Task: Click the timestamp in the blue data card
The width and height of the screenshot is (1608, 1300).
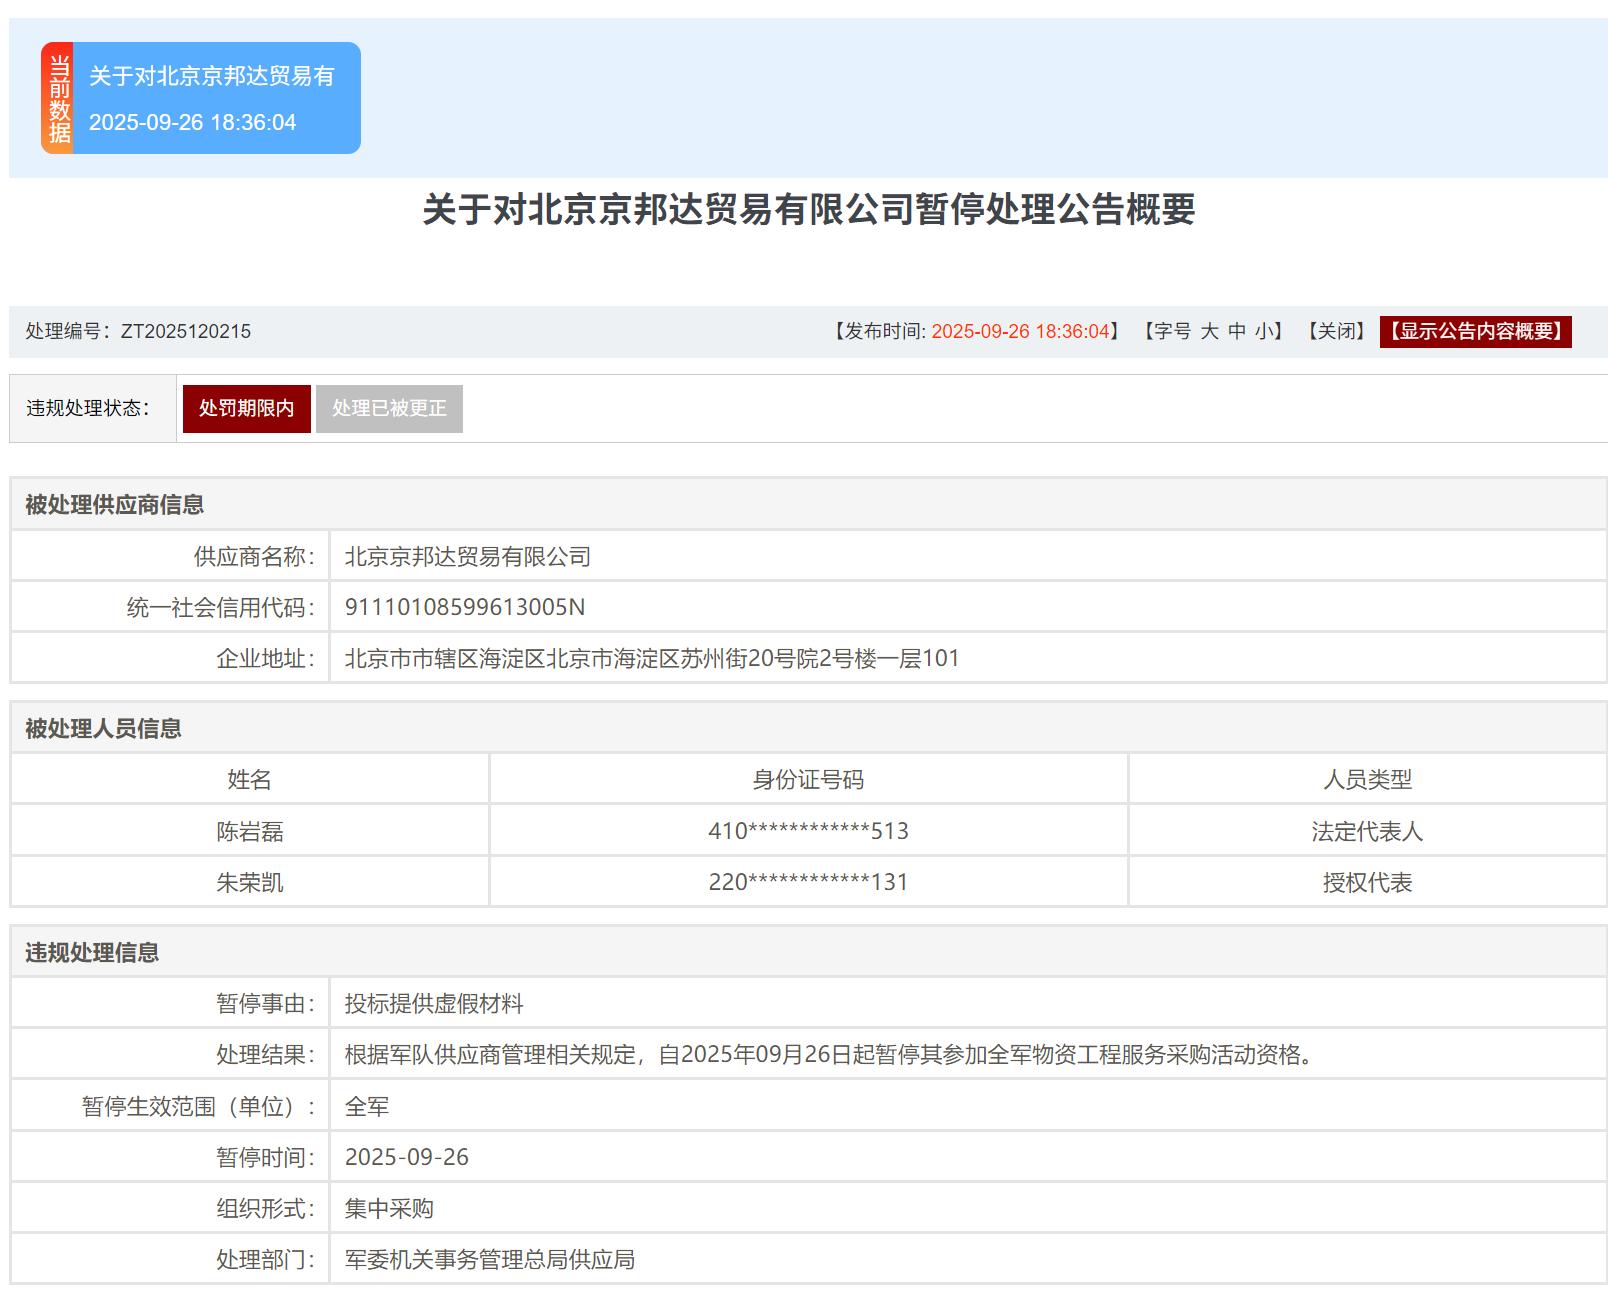Action: (193, 122)
